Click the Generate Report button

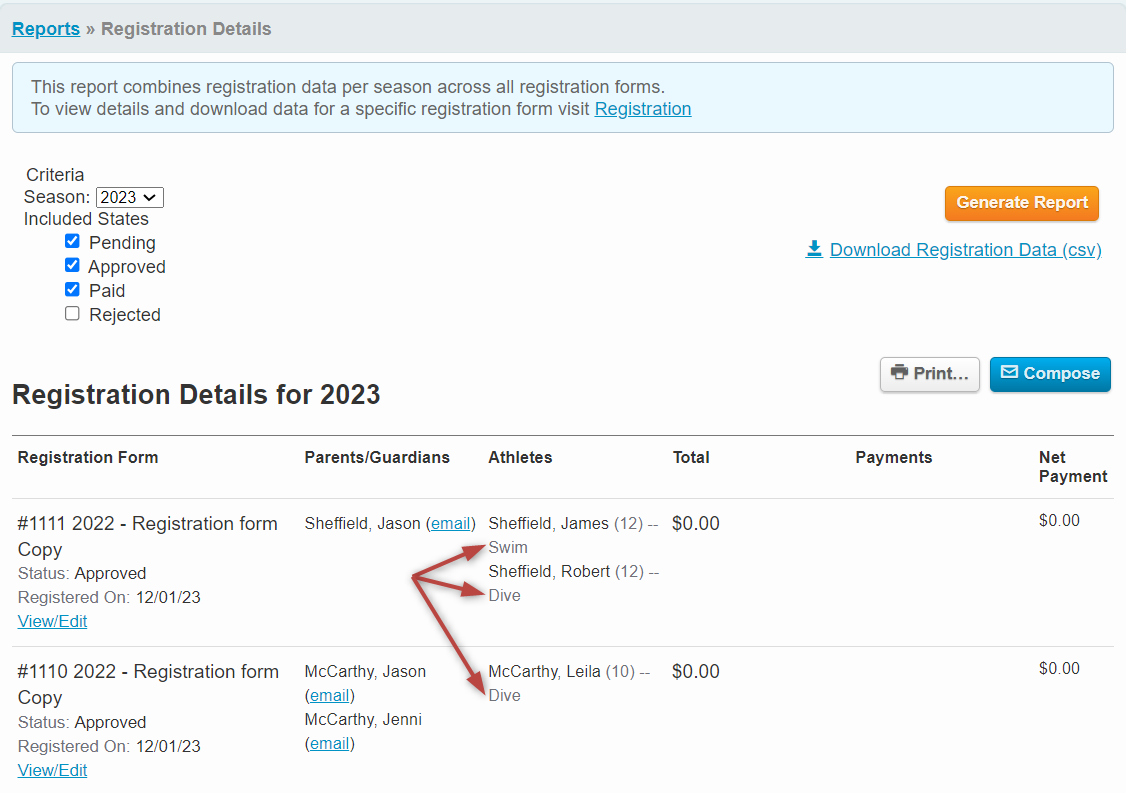point(1022,203)
